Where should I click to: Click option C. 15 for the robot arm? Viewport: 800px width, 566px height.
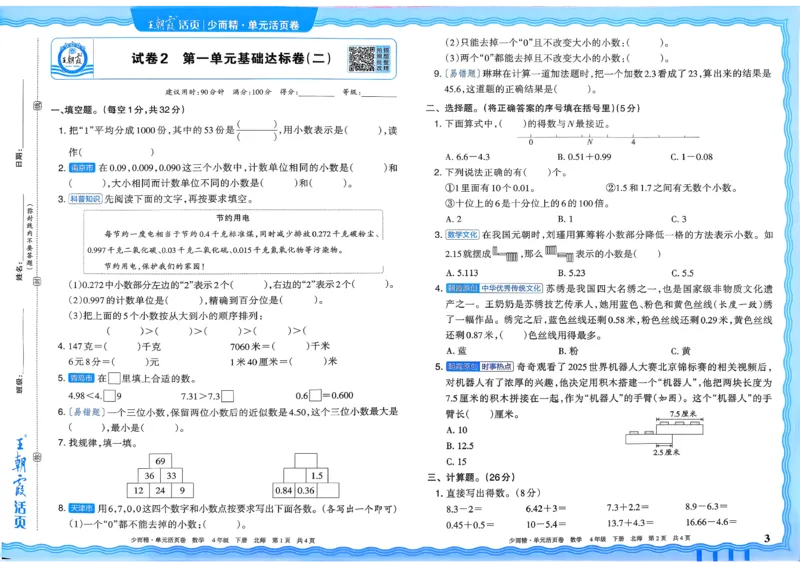point(456,461)
